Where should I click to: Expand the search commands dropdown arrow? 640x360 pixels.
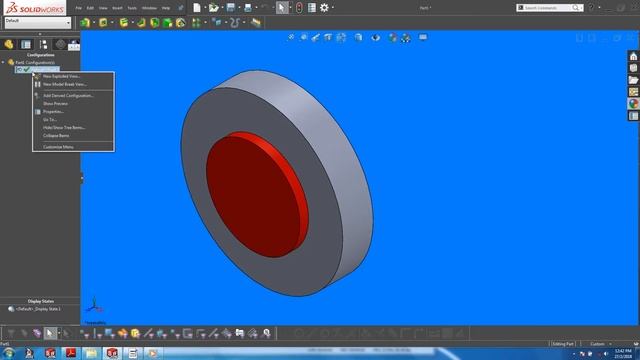tap(582, 7)
